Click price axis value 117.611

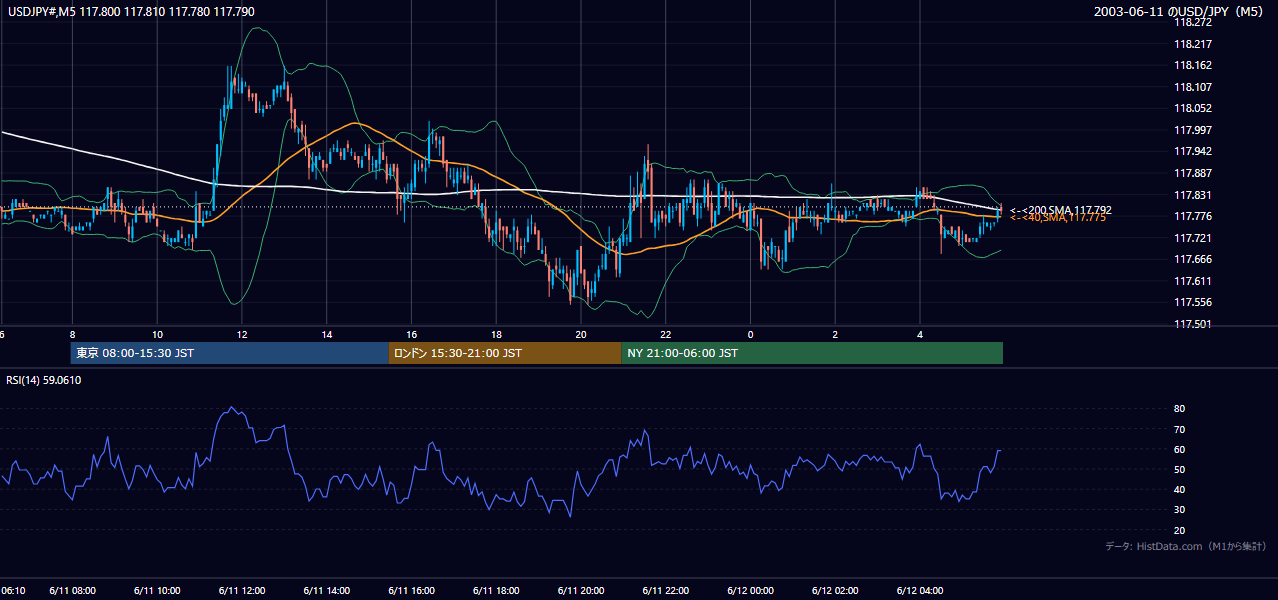1191,281
